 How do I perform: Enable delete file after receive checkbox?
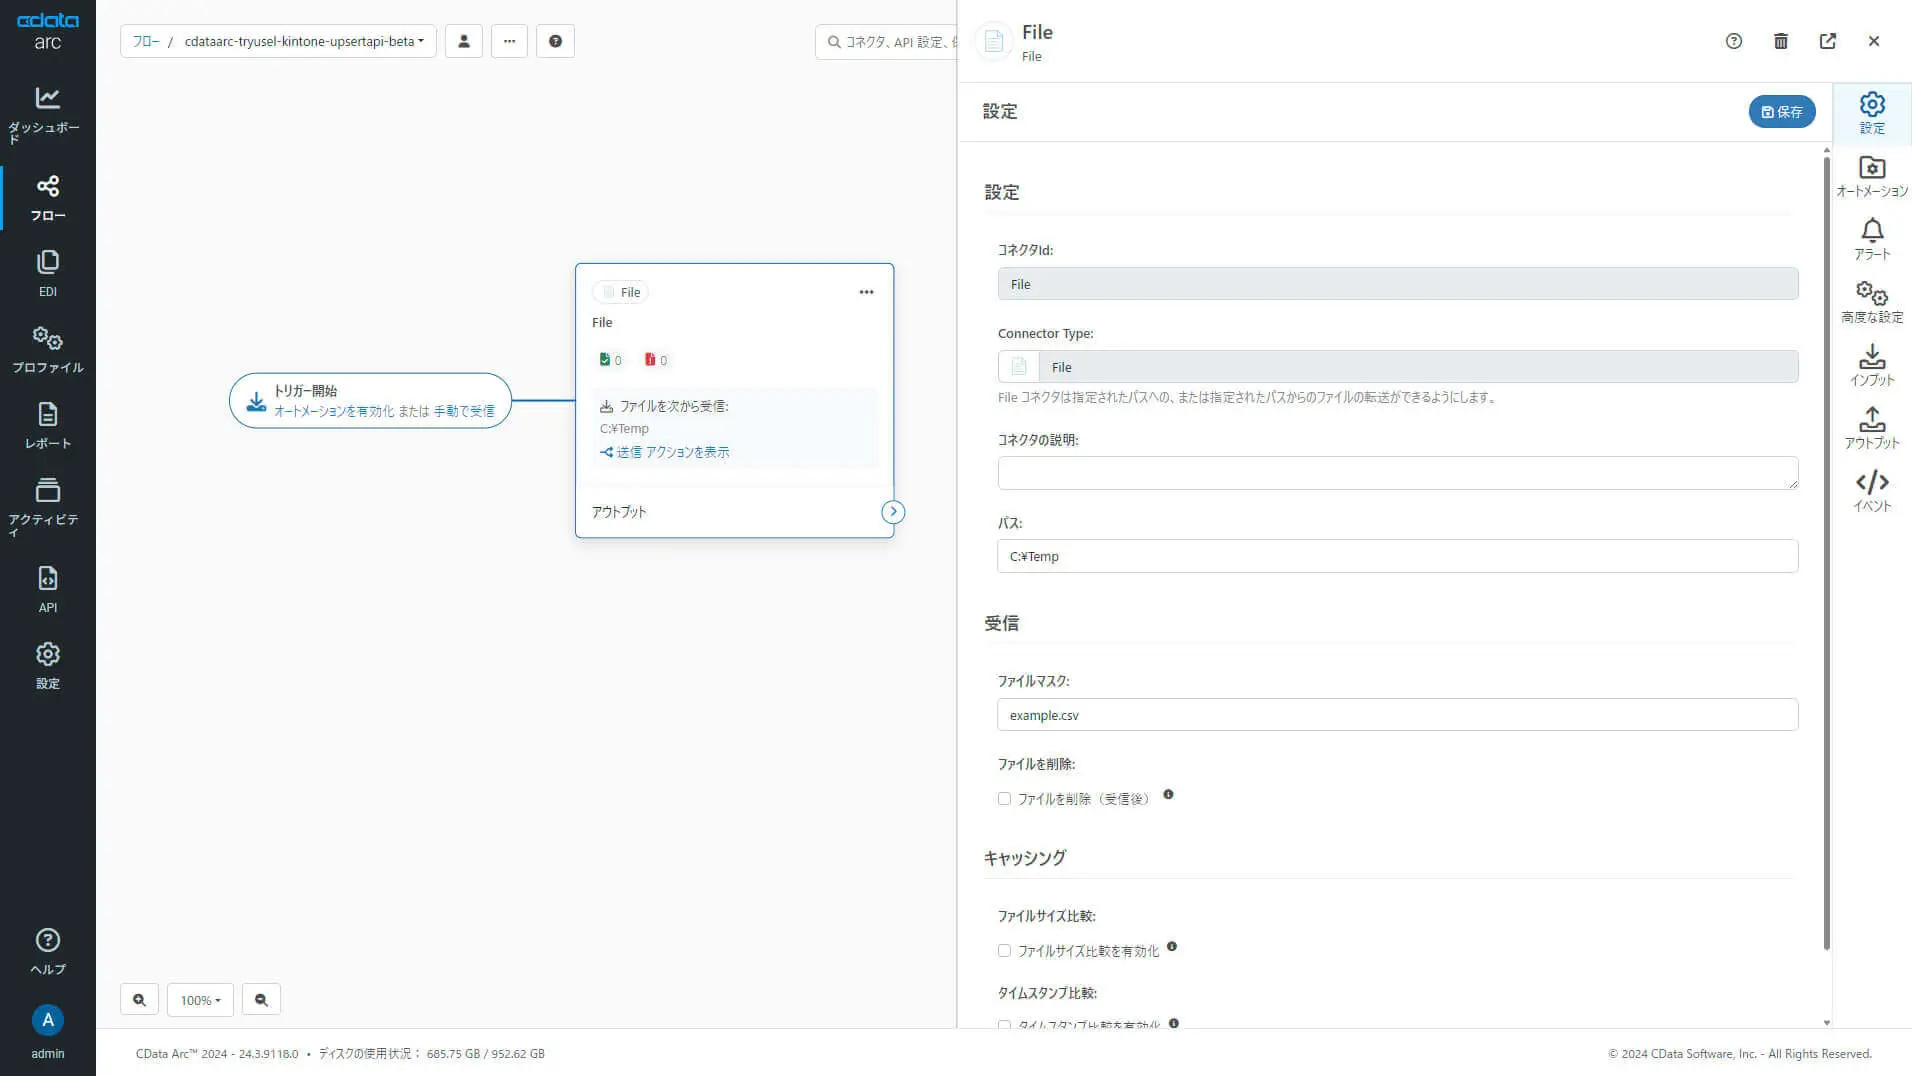[x=1004, y=799]
